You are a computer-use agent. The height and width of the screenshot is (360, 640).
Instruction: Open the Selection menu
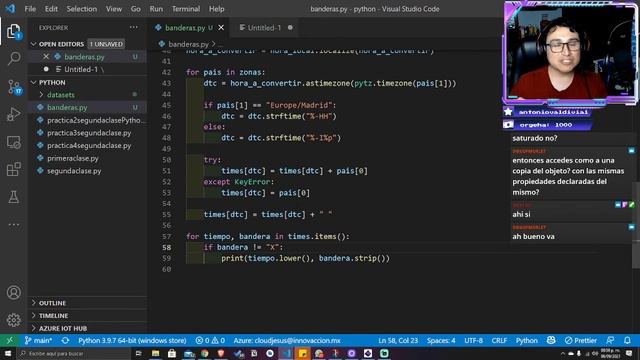coord(82,9)
